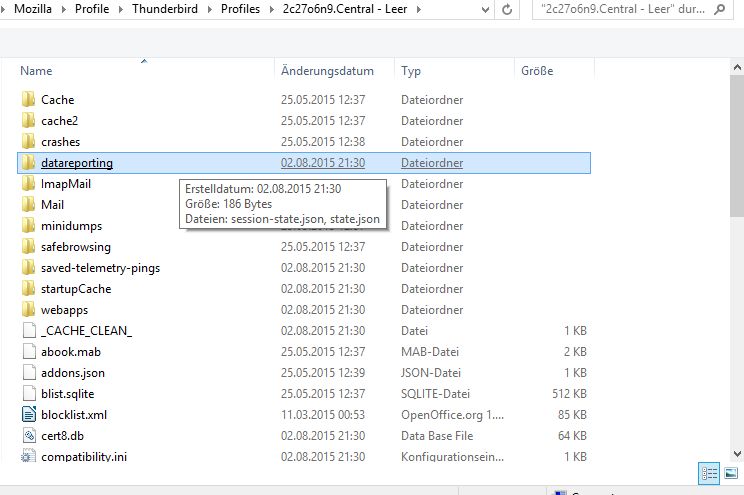Click the cache2 folder icon

[28, 121]
